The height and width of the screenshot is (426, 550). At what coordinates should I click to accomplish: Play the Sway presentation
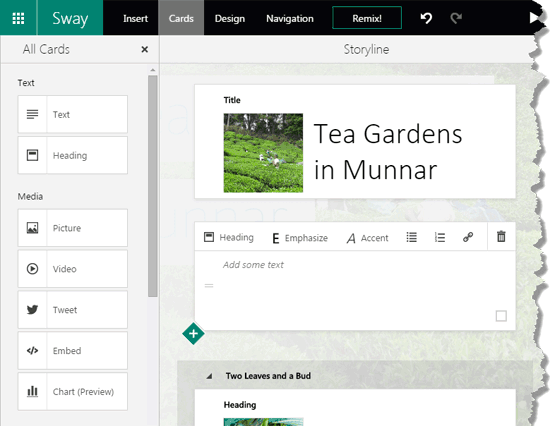click(534, 18)
